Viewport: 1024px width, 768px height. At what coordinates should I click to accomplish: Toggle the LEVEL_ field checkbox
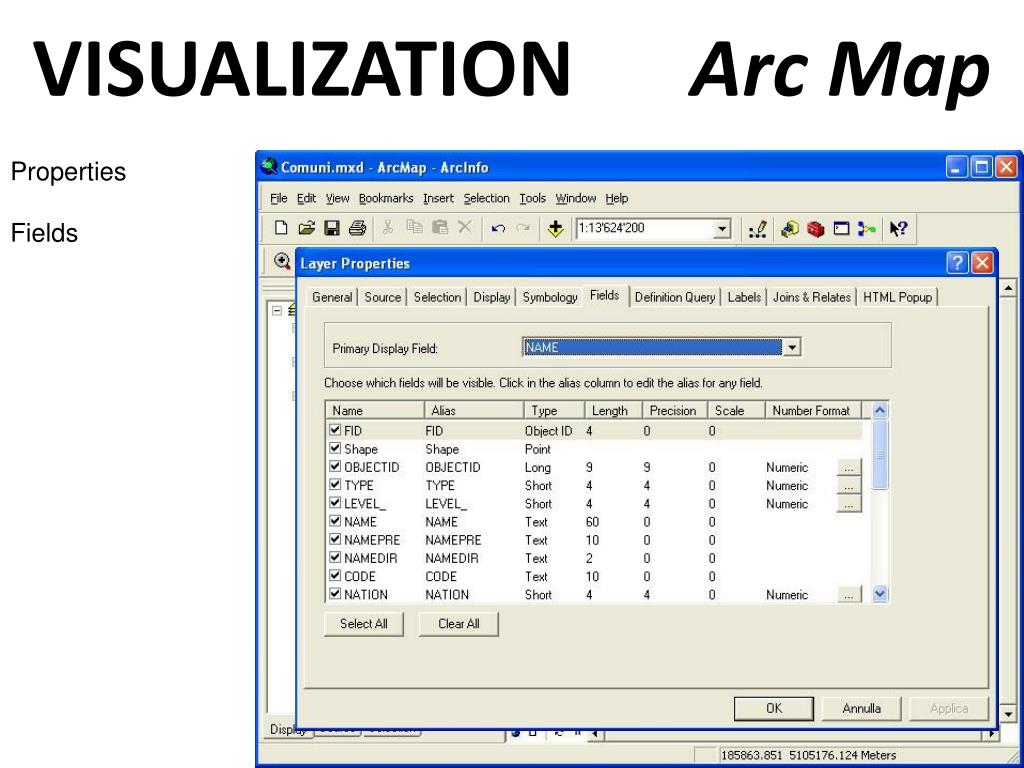tap(335, 503)
